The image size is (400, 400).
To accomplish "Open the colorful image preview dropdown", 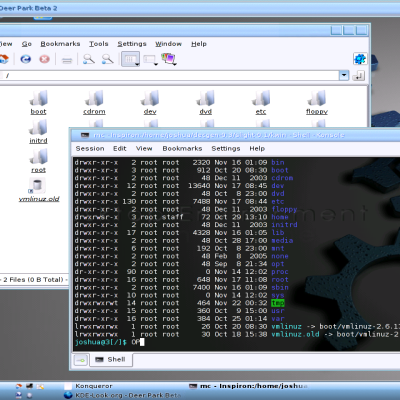I will point(169,59).
